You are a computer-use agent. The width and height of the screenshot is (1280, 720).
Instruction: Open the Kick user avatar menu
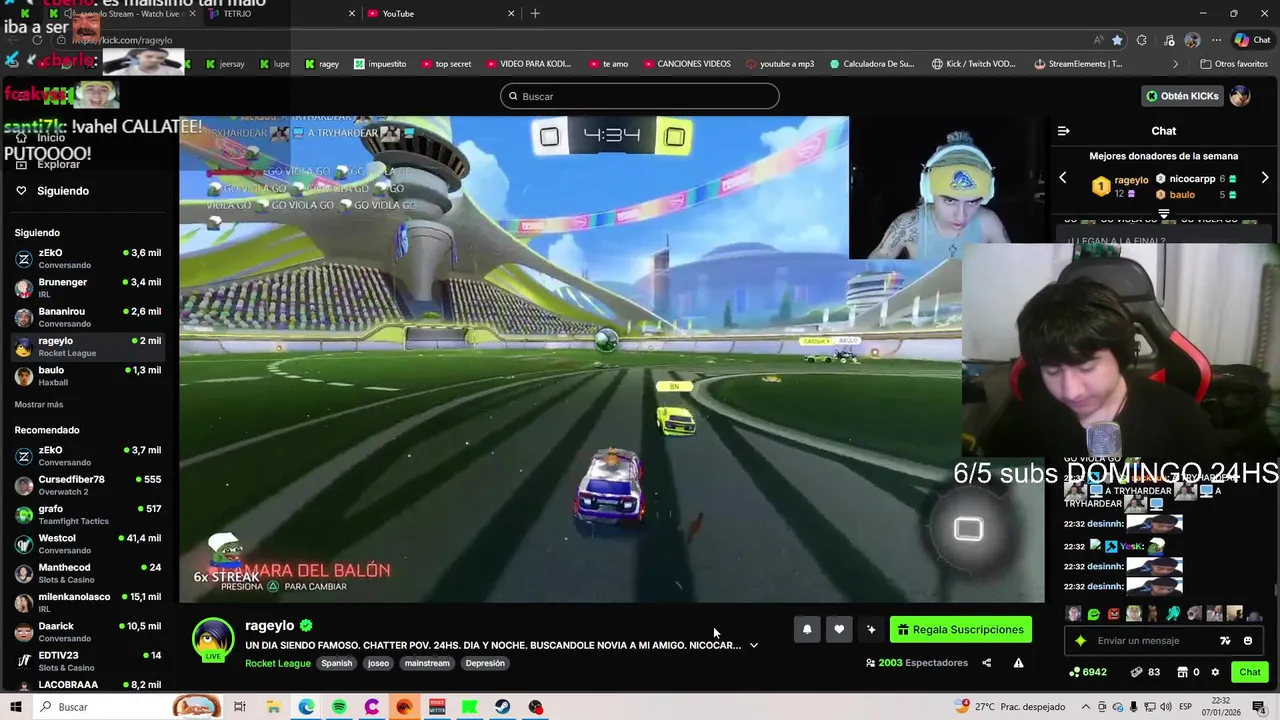1240,96
